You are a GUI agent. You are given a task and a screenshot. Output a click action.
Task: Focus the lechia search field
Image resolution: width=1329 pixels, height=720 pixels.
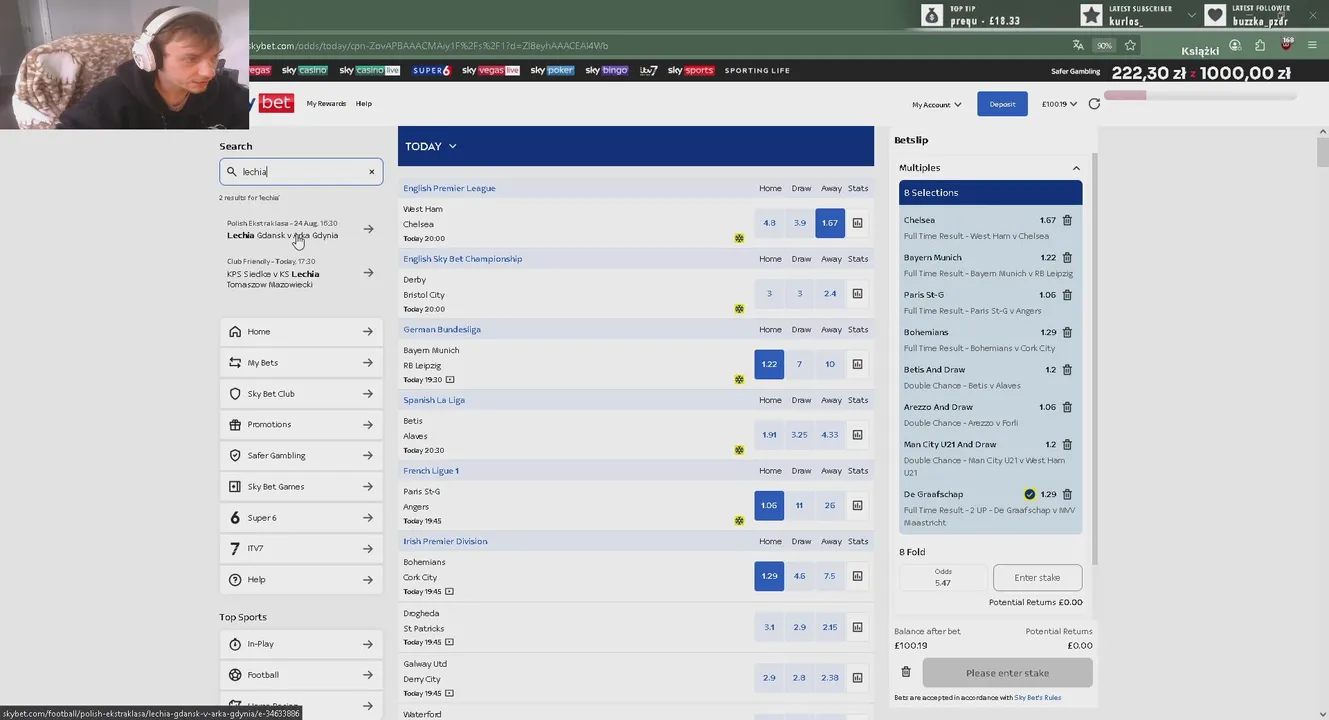click(301, 172)
